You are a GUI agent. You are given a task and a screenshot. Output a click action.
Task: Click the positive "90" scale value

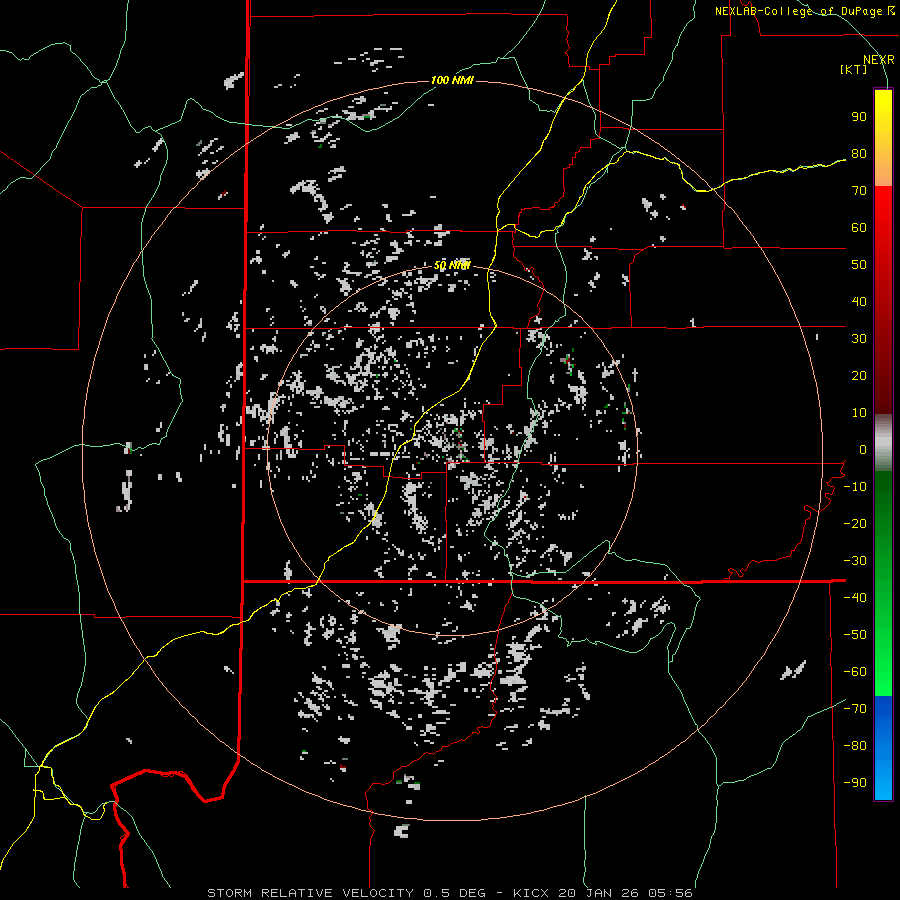coord(859,117)
